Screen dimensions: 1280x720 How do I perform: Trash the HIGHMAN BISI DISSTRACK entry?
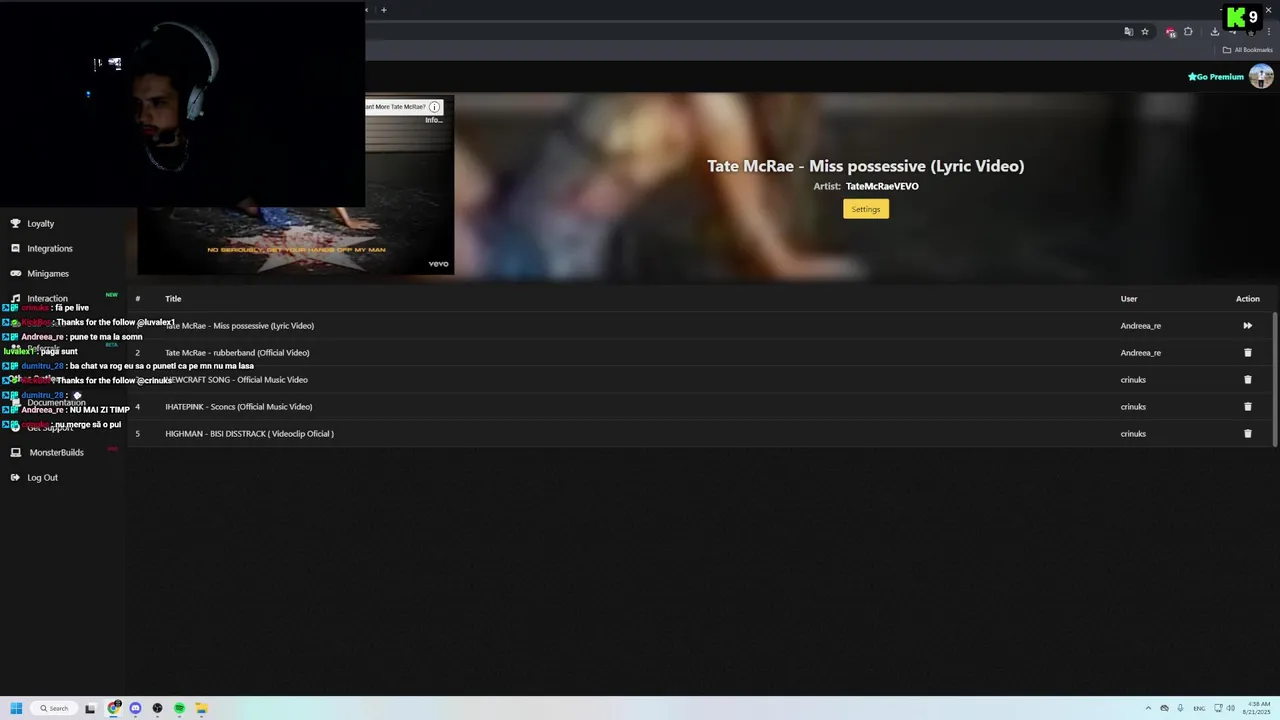coord(1247,433)
